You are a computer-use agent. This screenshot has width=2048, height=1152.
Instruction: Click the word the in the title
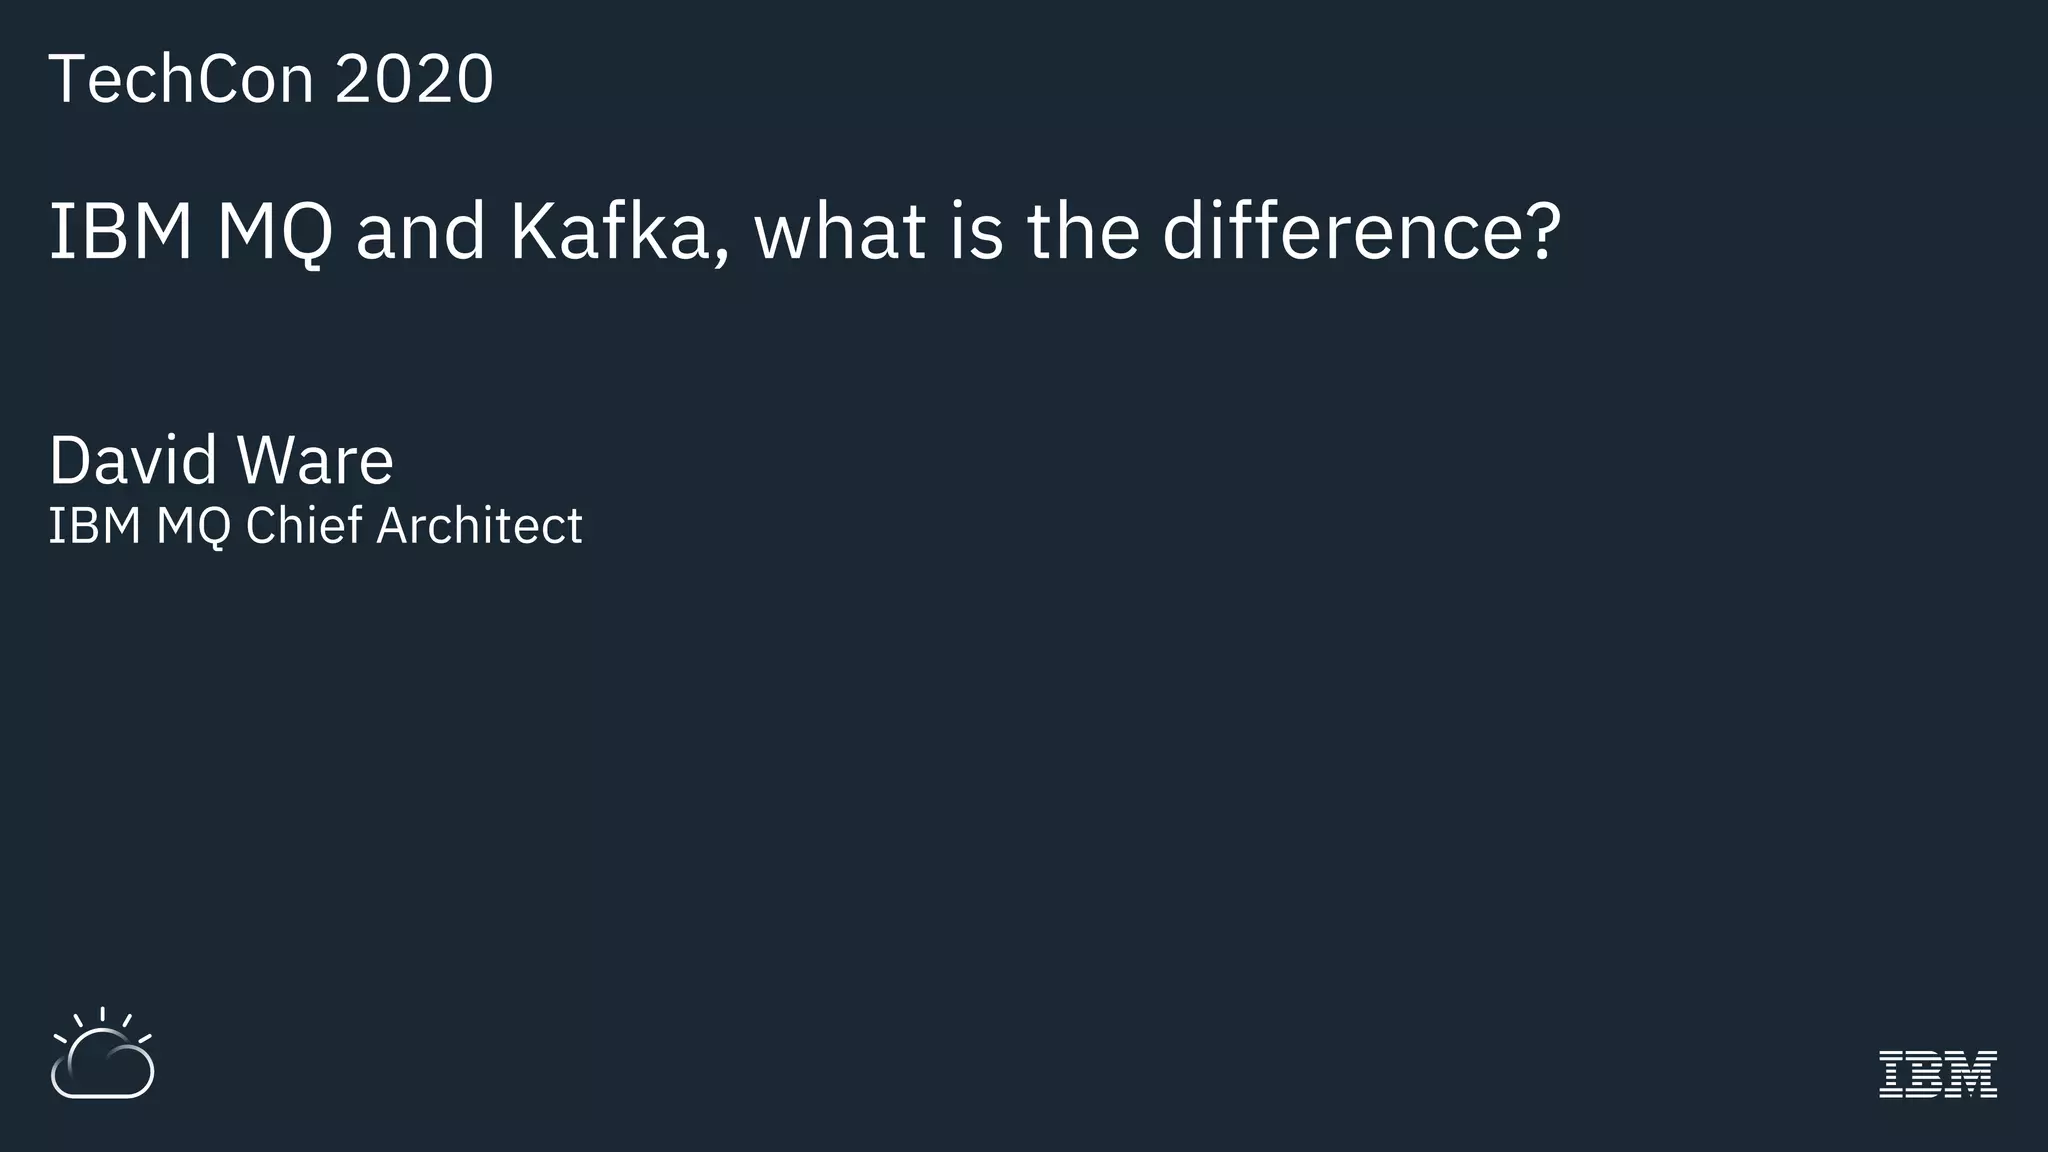tap(1083, 232)
